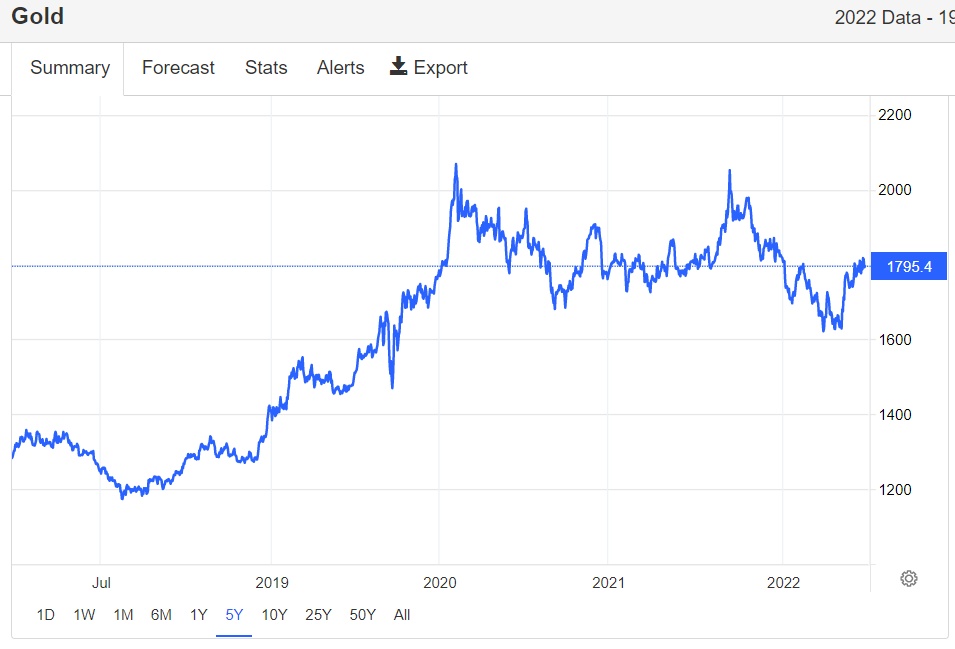Open the Forecast tab

pos(178,68)
